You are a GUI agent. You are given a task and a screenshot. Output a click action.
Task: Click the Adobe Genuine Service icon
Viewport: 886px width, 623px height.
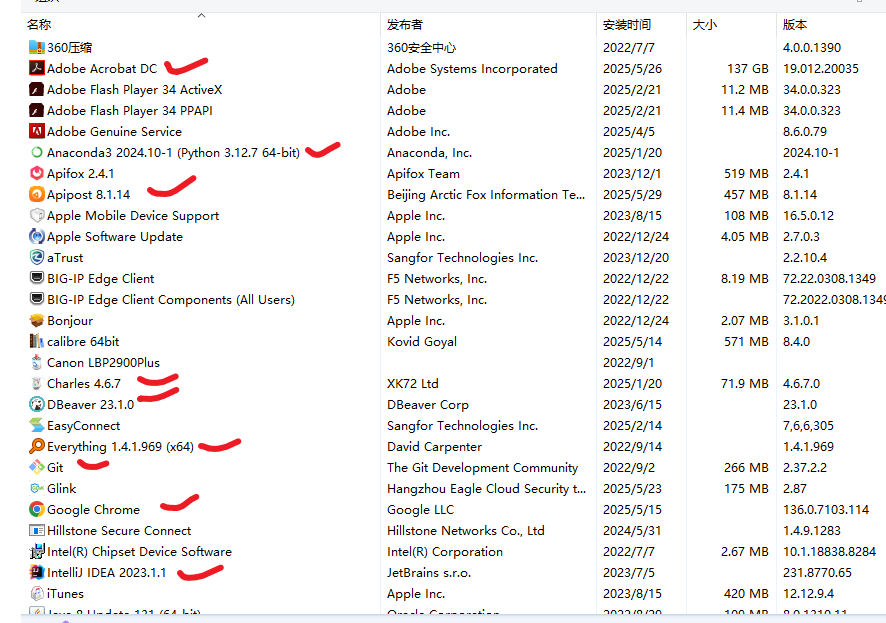[37, 131]
